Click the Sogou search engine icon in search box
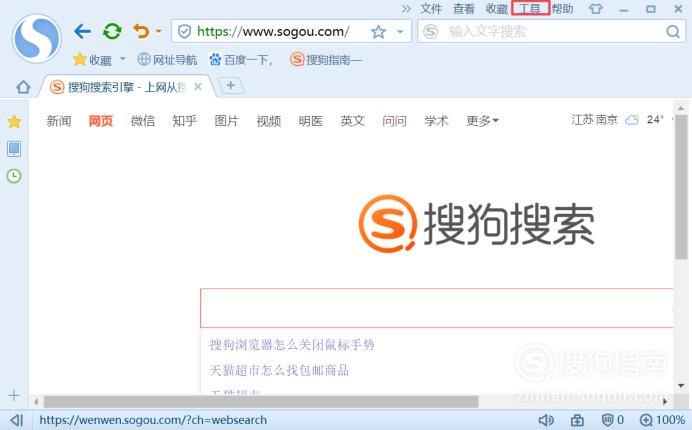 430,31
